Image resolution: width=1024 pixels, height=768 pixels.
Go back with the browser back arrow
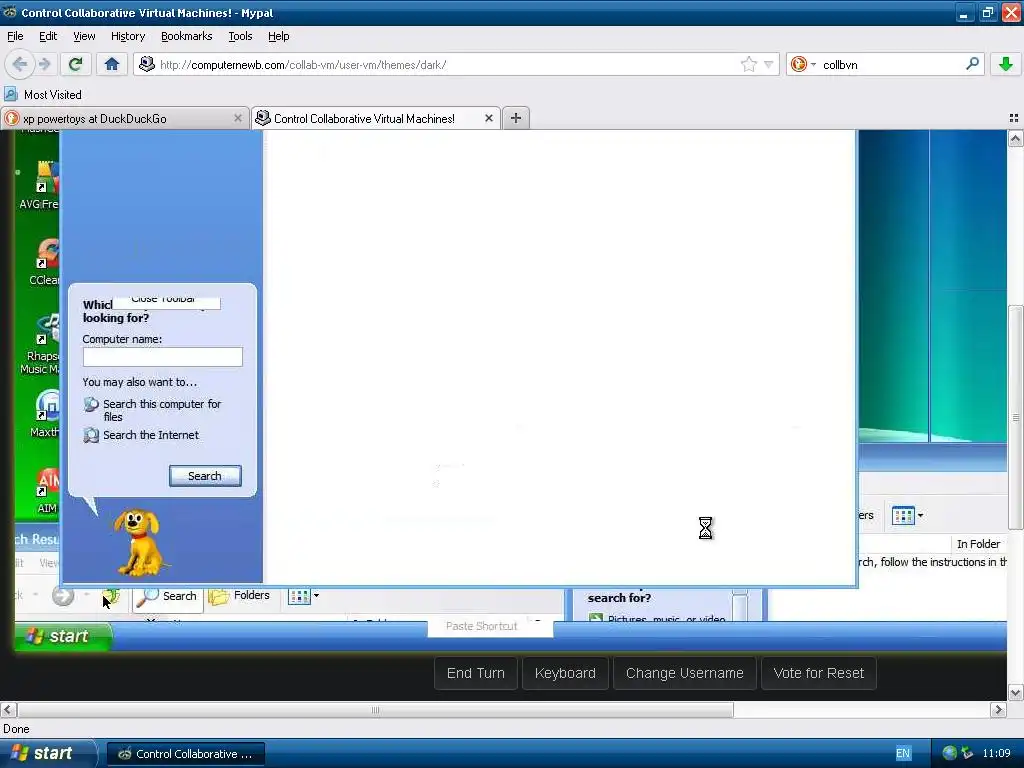coord(20,64)
